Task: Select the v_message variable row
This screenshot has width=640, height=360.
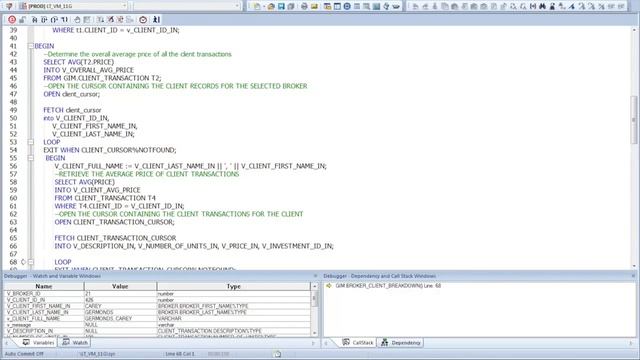Action: (x=157, y=325)
